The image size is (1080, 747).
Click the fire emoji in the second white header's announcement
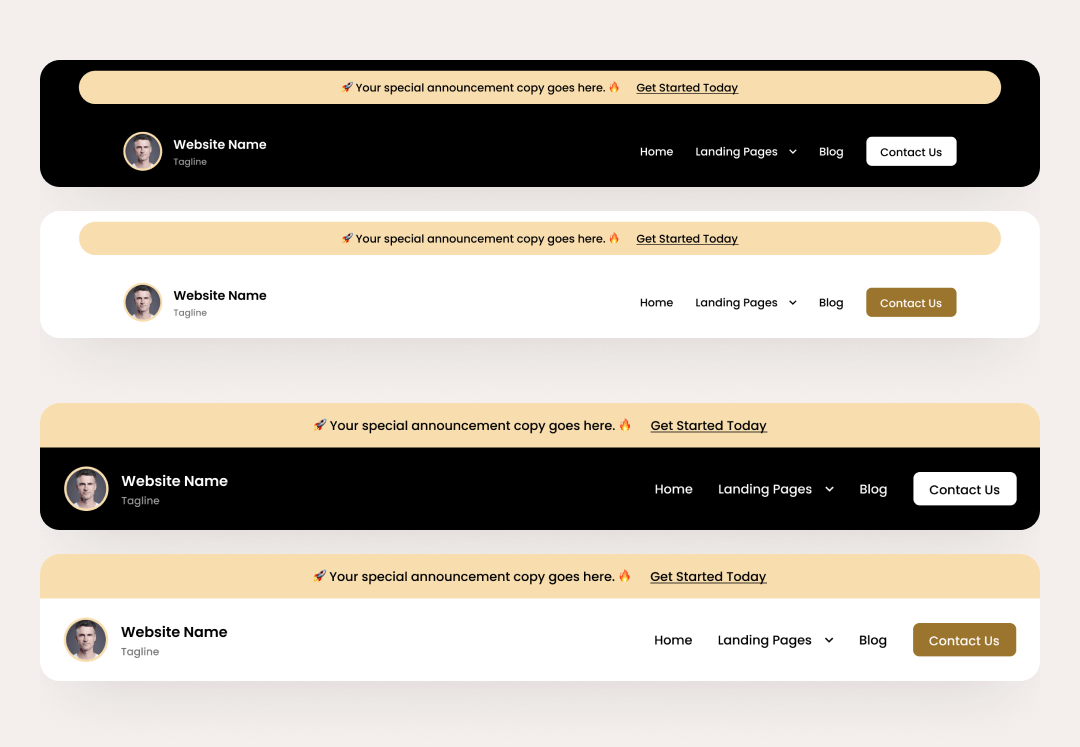click(x=614, y=238)
